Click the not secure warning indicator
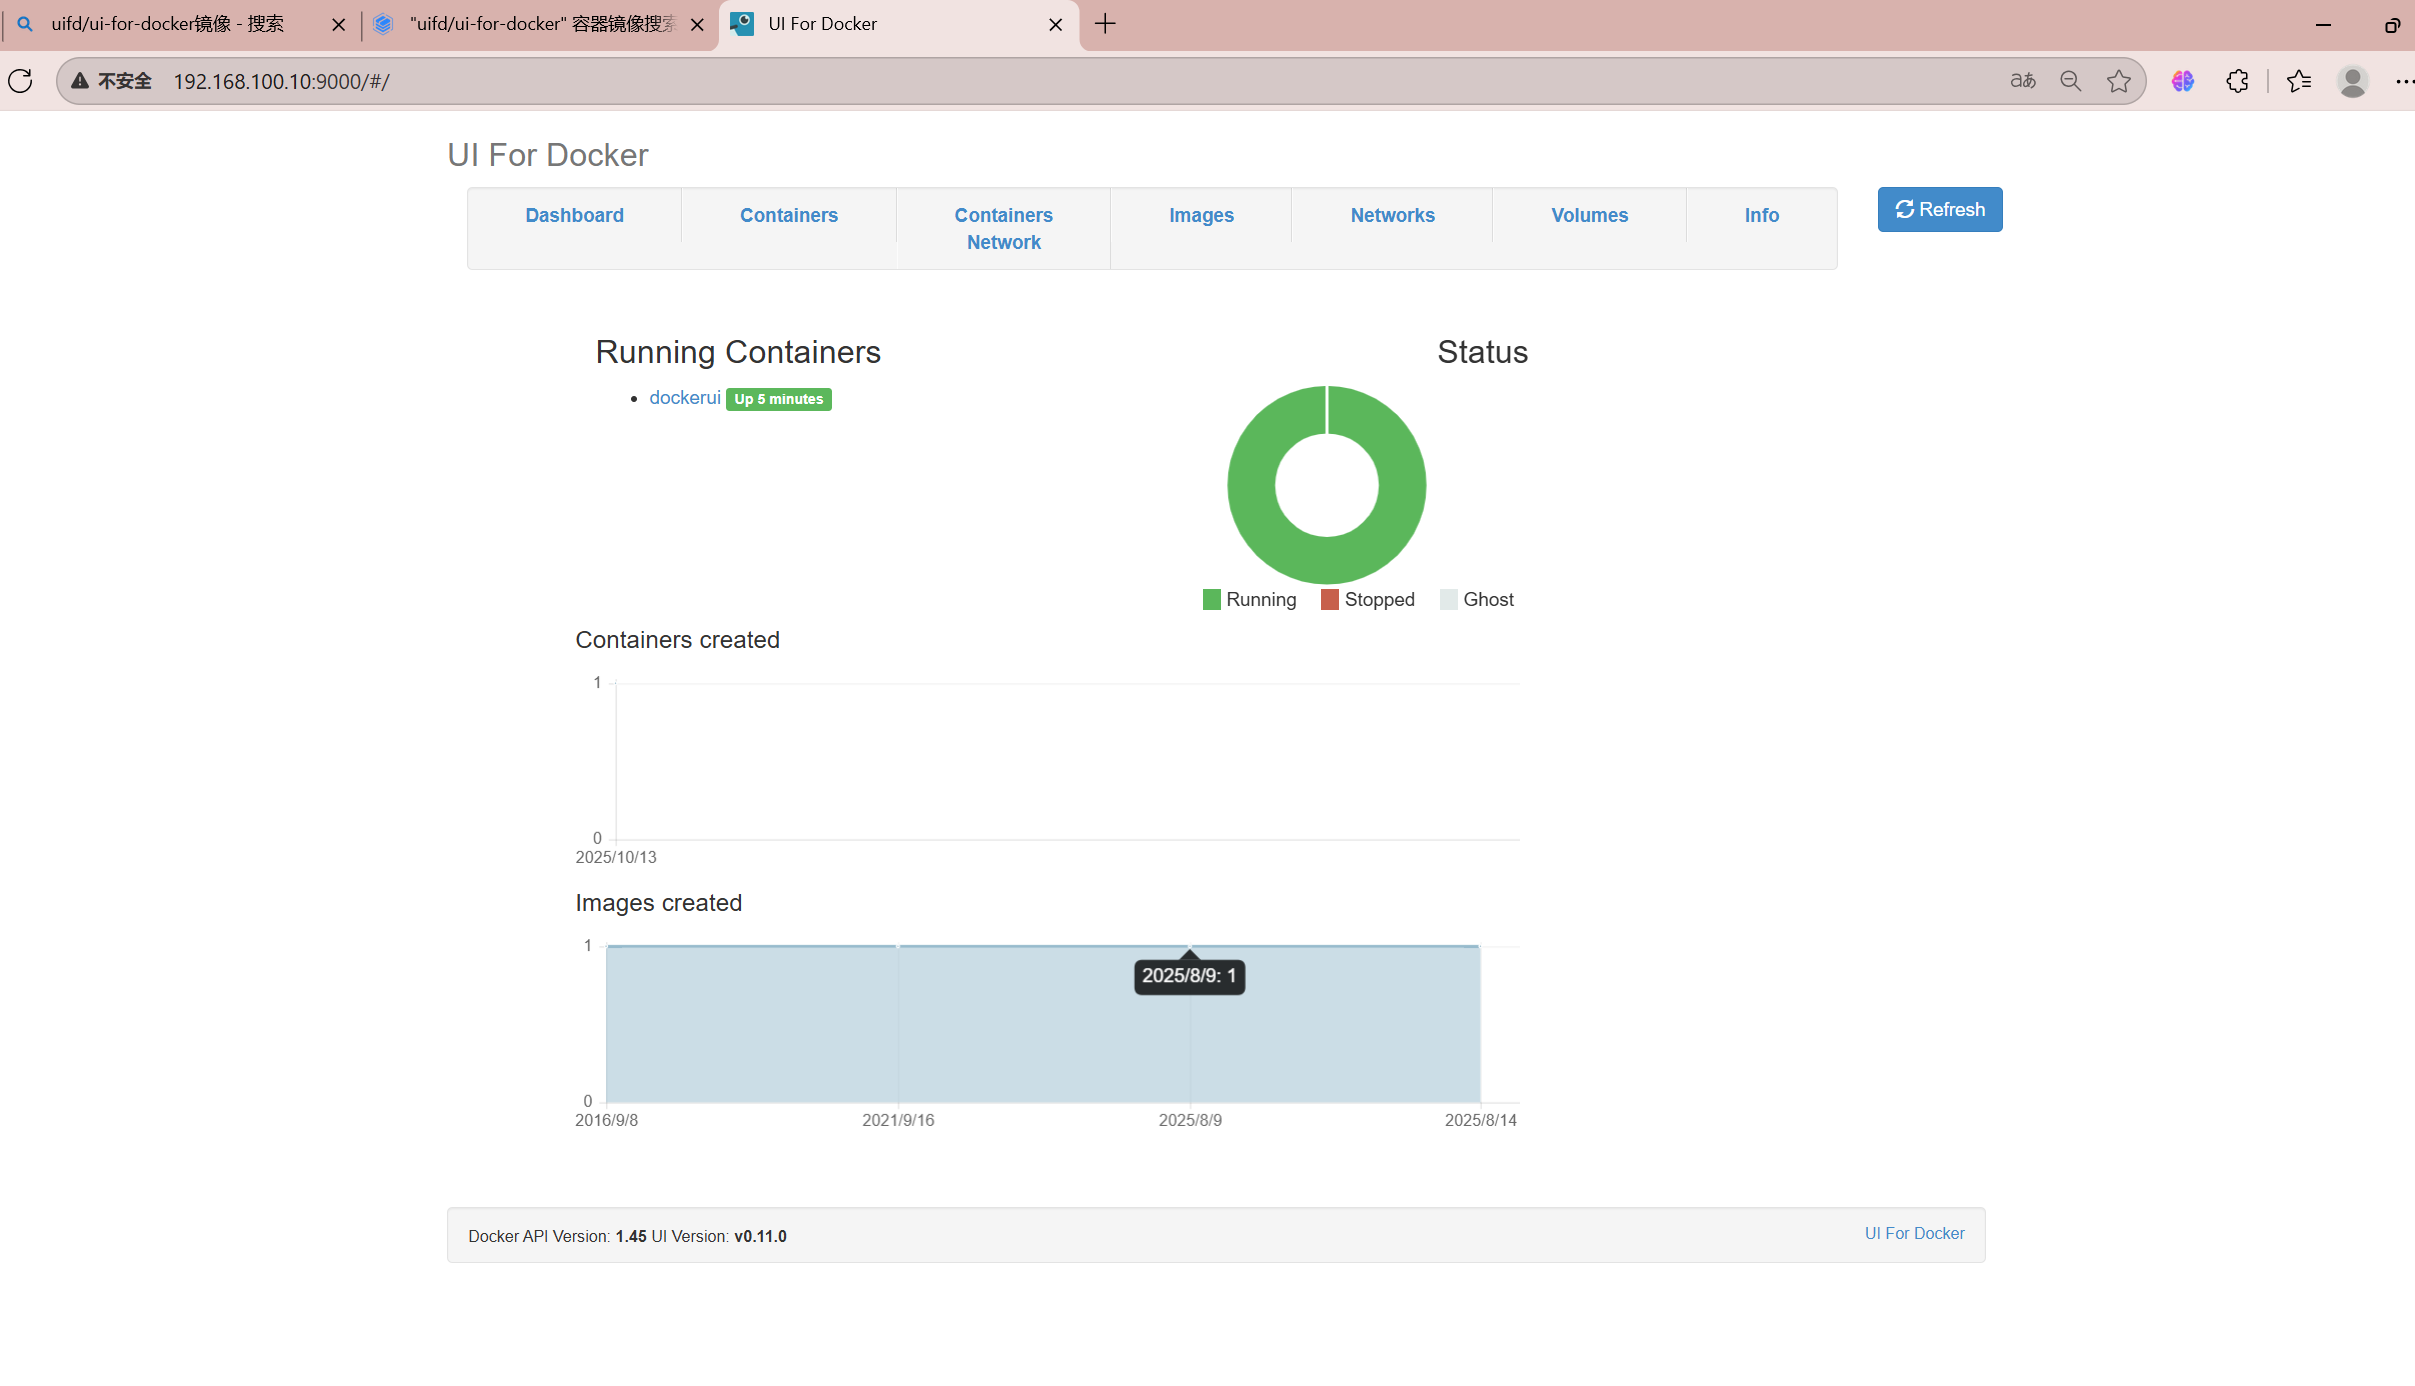This screenshot has height=1386, width=2415. coord(111,81)
